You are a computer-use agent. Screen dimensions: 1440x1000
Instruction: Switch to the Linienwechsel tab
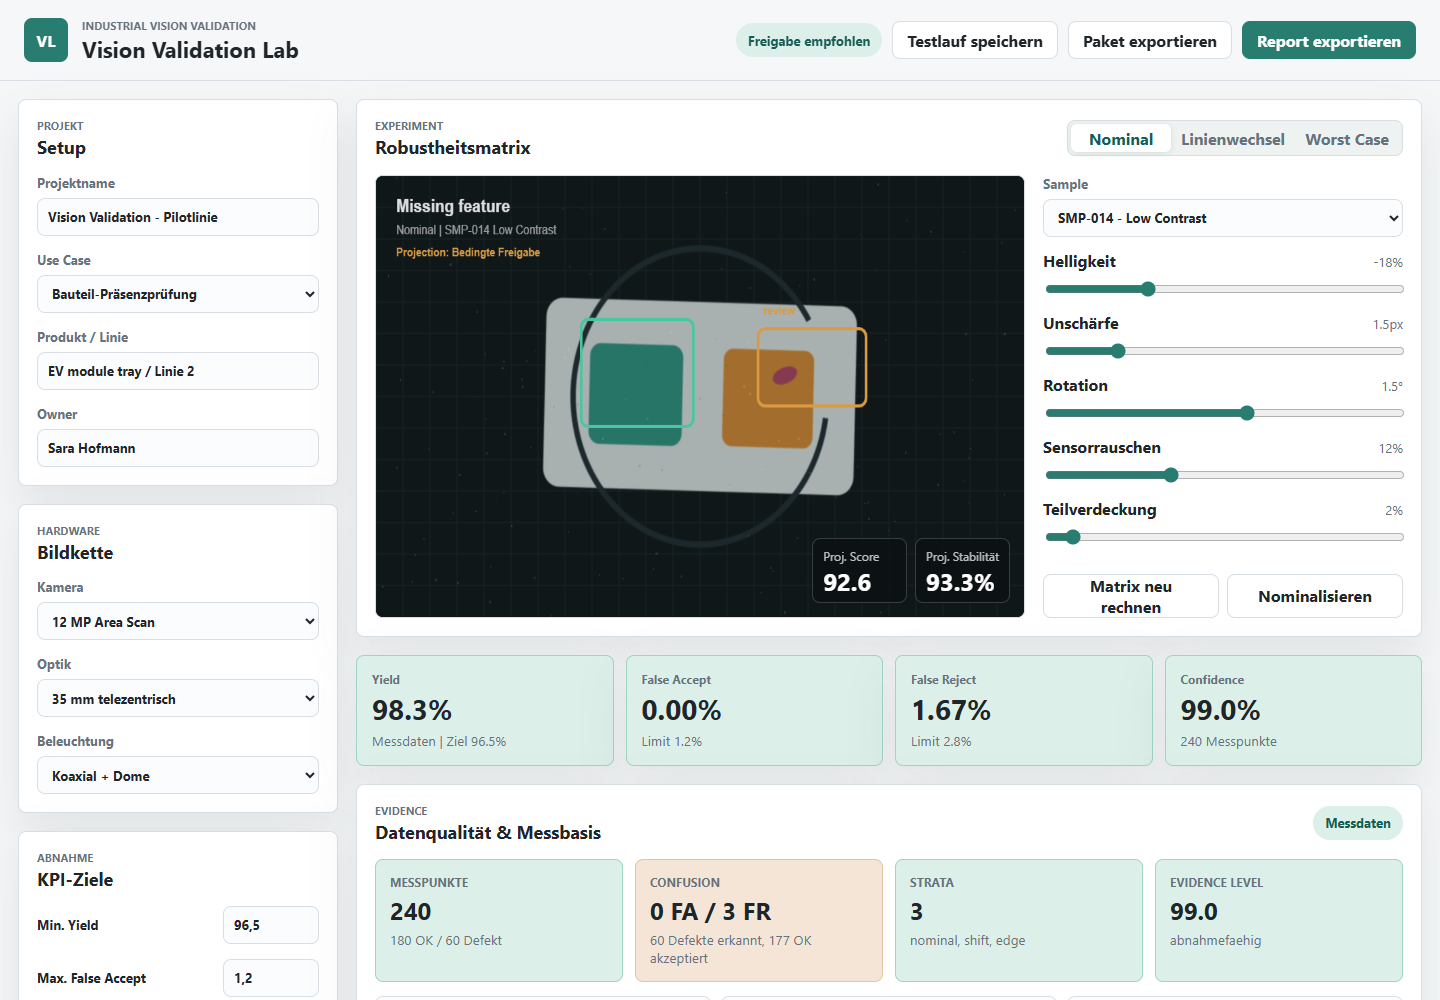[1233, 139]
